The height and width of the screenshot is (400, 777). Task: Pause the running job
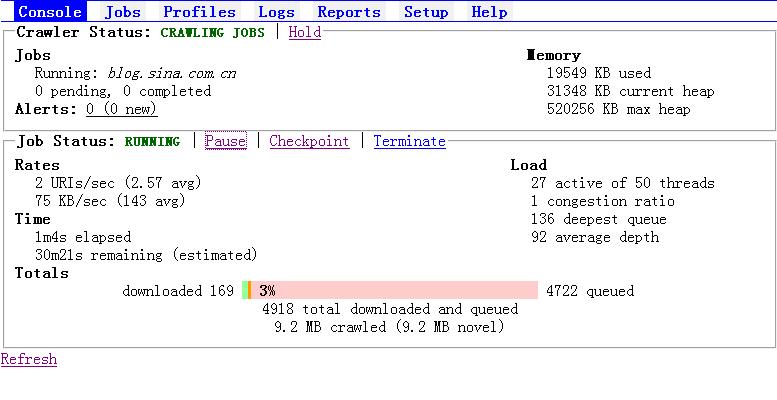(x=225, y=141)
